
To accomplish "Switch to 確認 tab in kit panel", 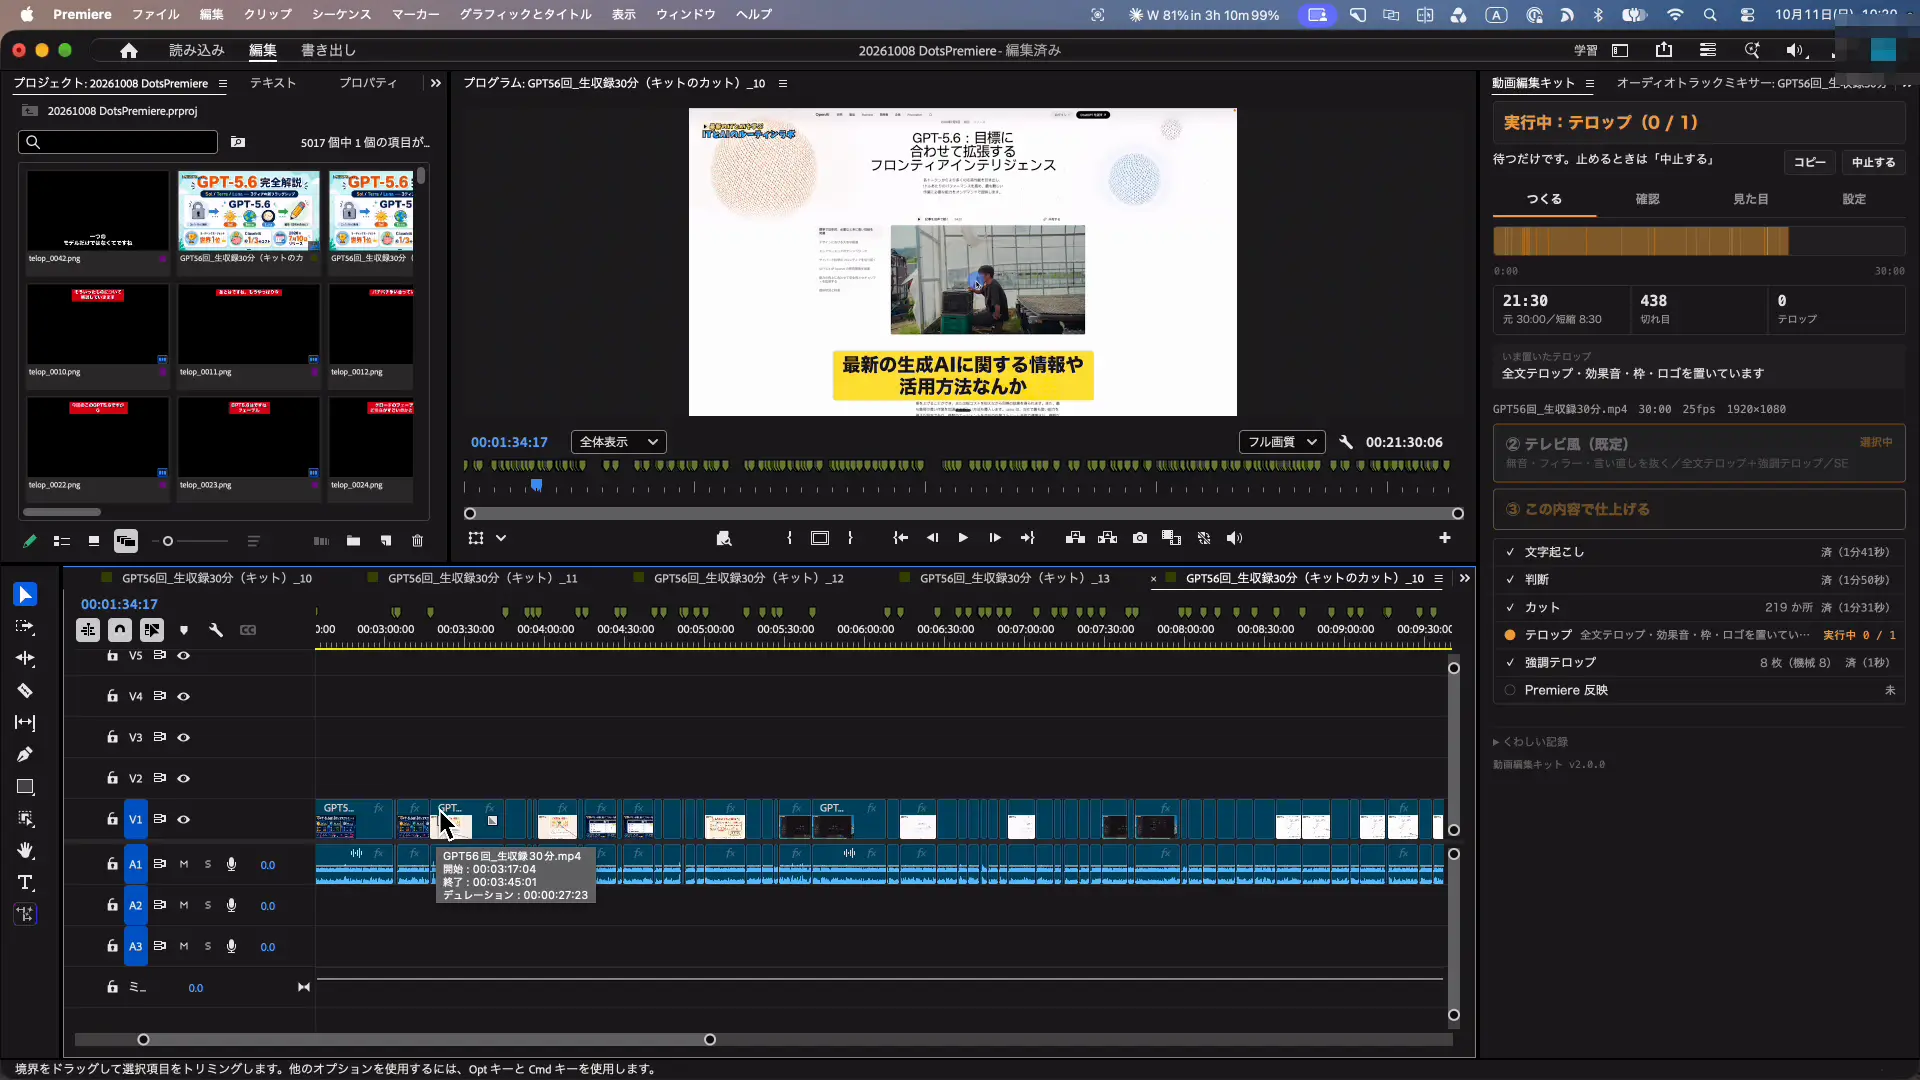I will (1647, 199).
